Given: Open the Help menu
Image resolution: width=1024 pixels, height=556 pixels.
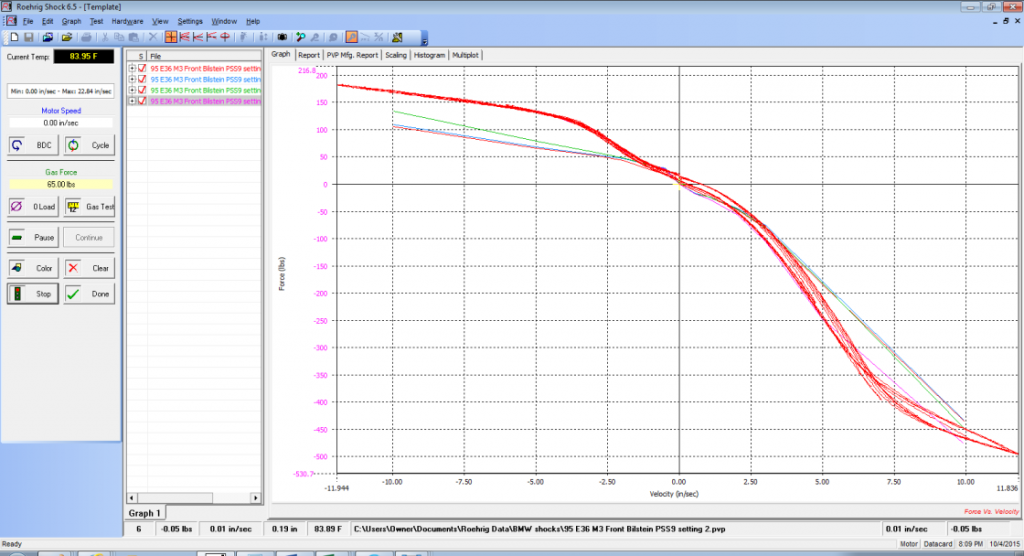Looking at the screenshot, I should pyautogui.click(x=253, y=22).
